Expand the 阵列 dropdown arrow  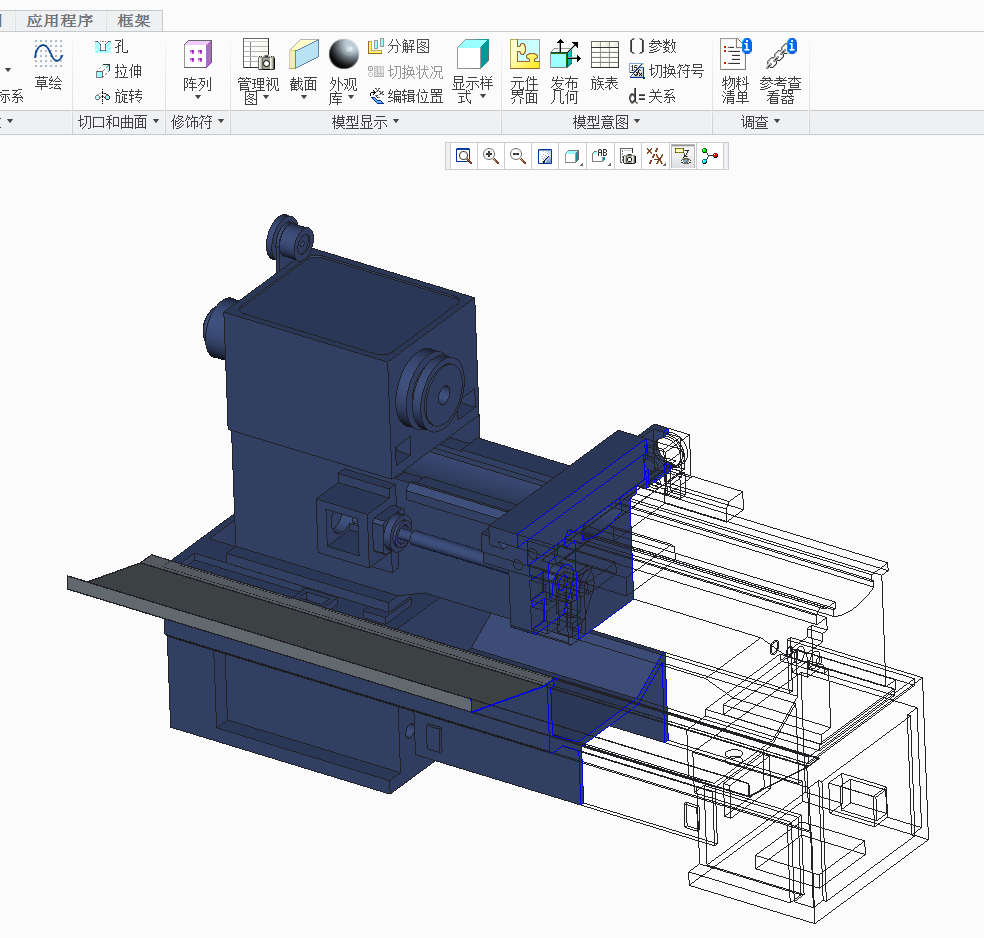[198, 97]
